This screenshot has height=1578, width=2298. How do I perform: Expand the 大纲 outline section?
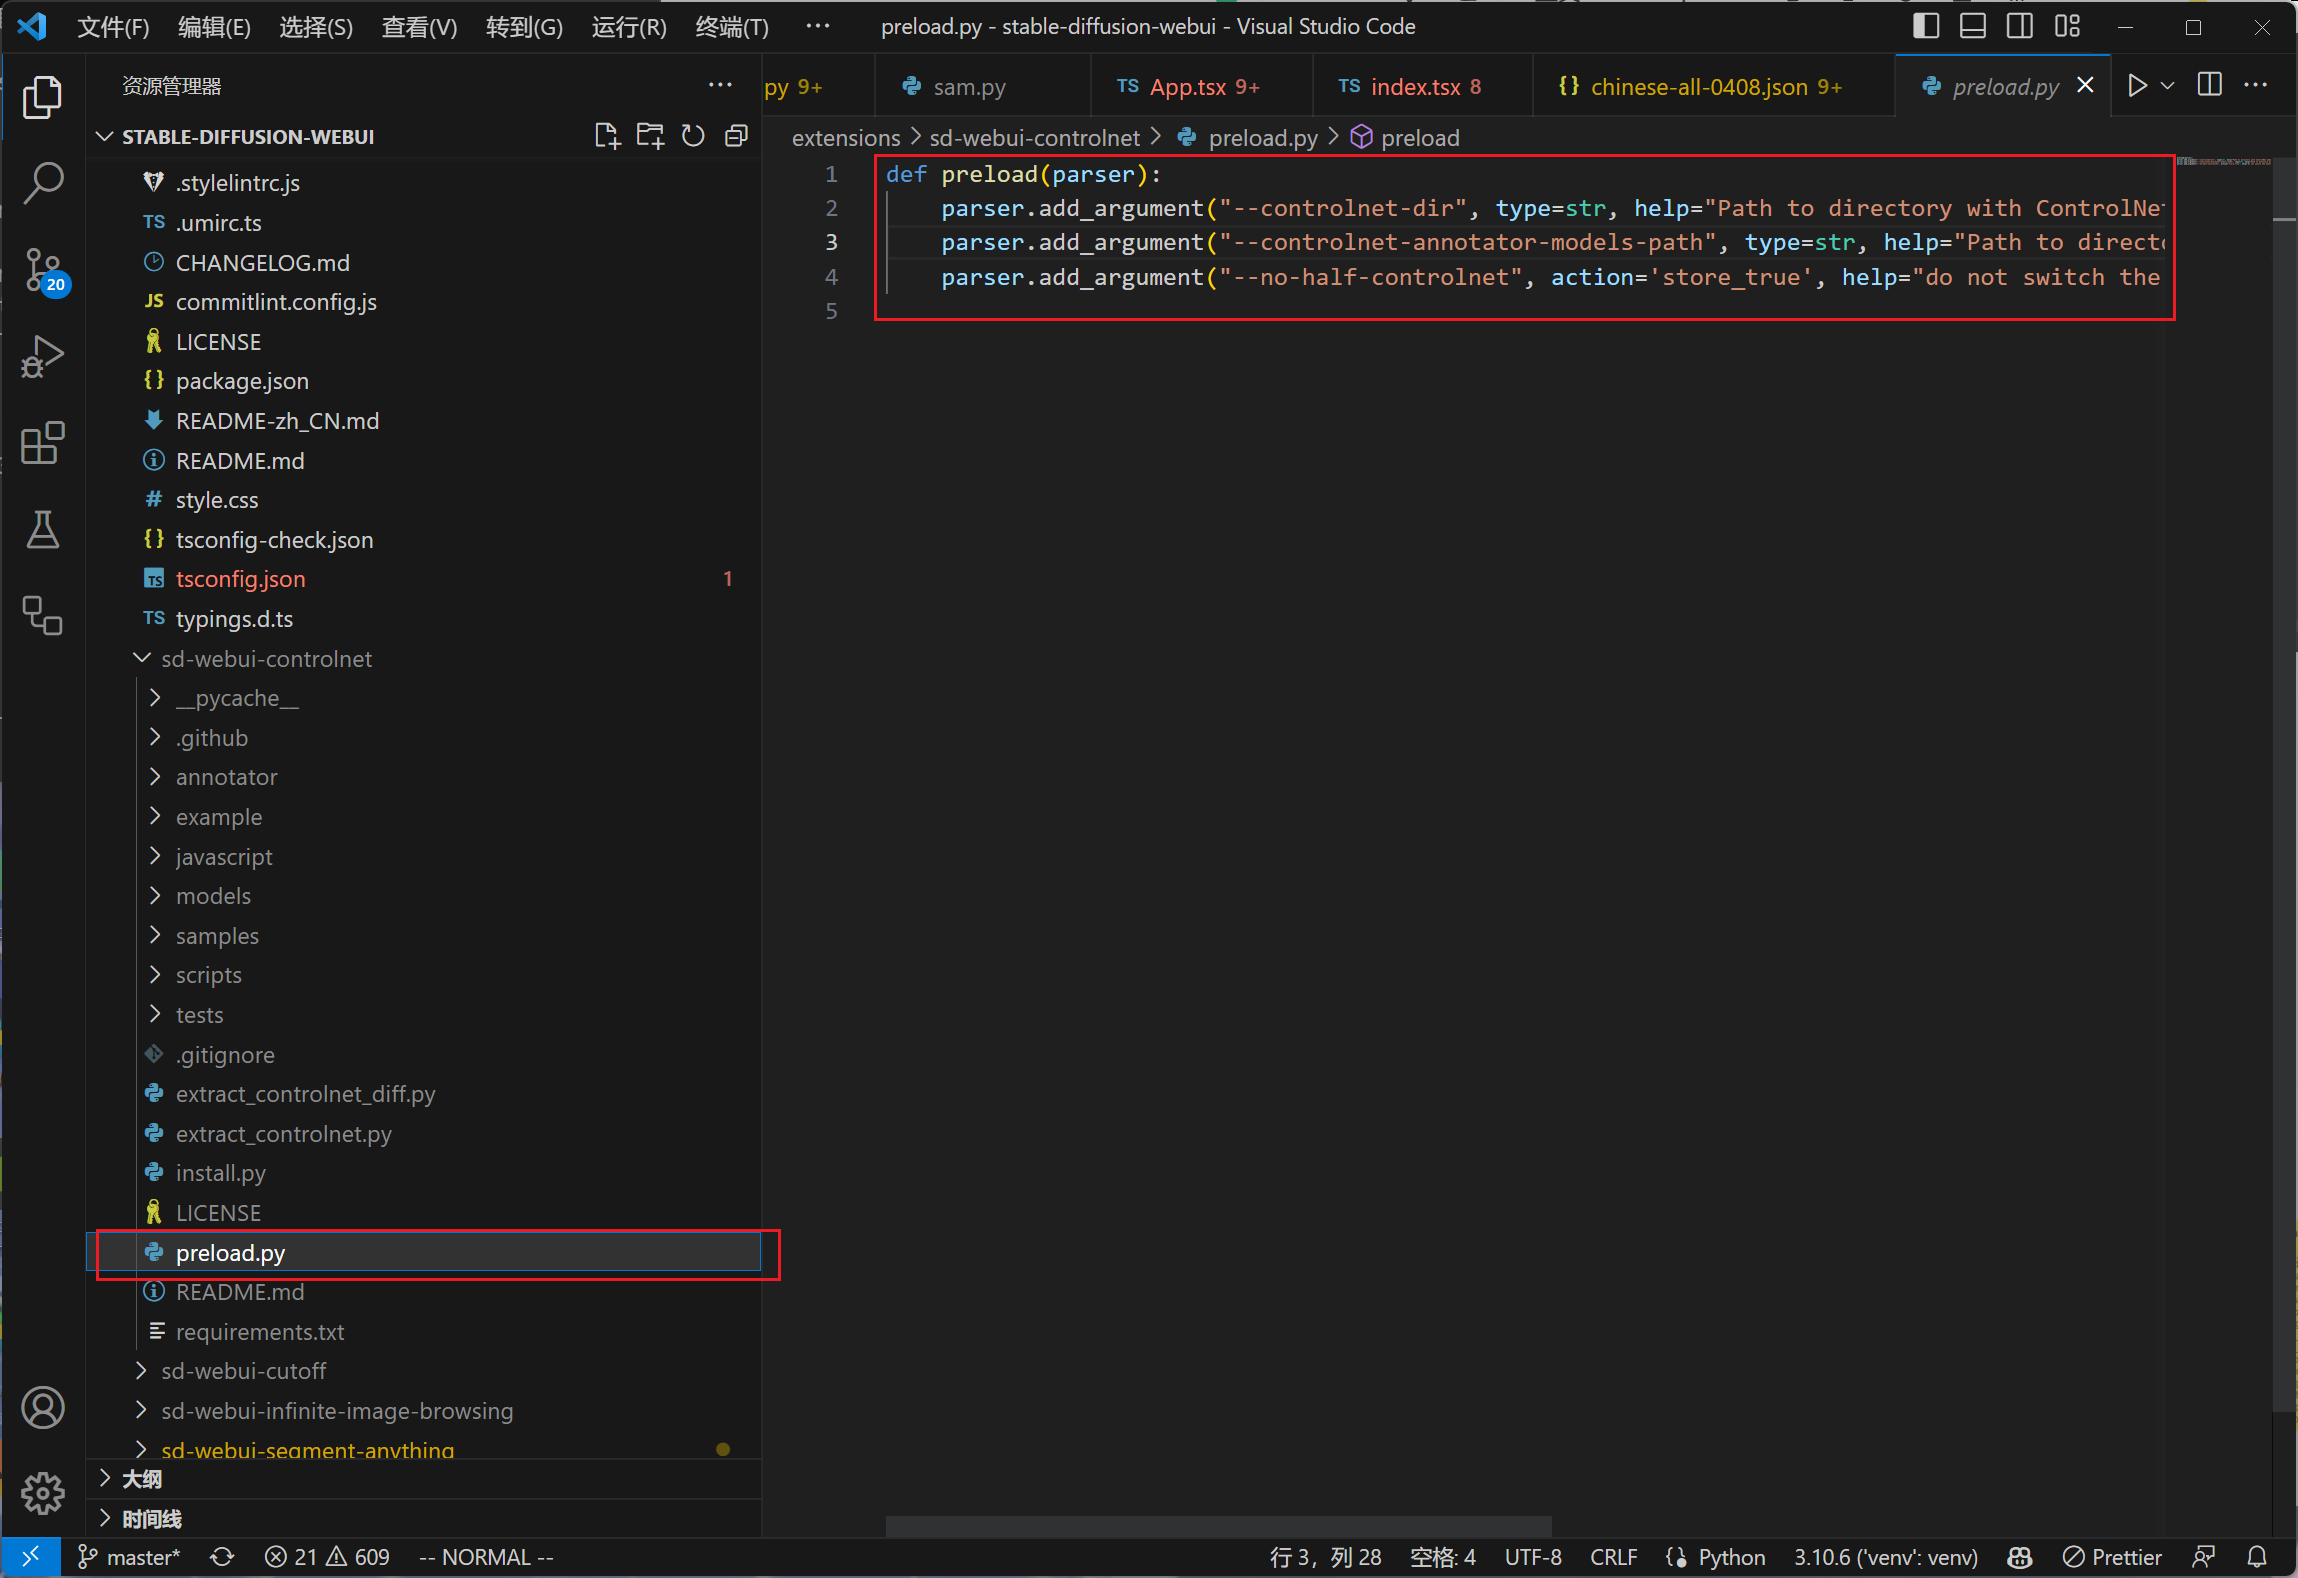tap(141, 1479)
